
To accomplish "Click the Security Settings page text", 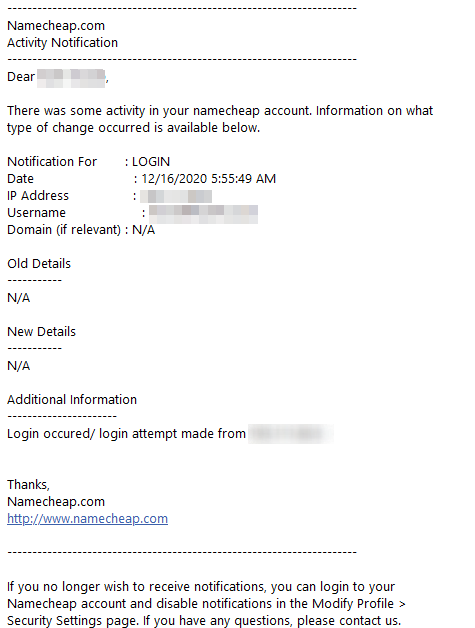I will pyautogui.click(x=73, y=621).
